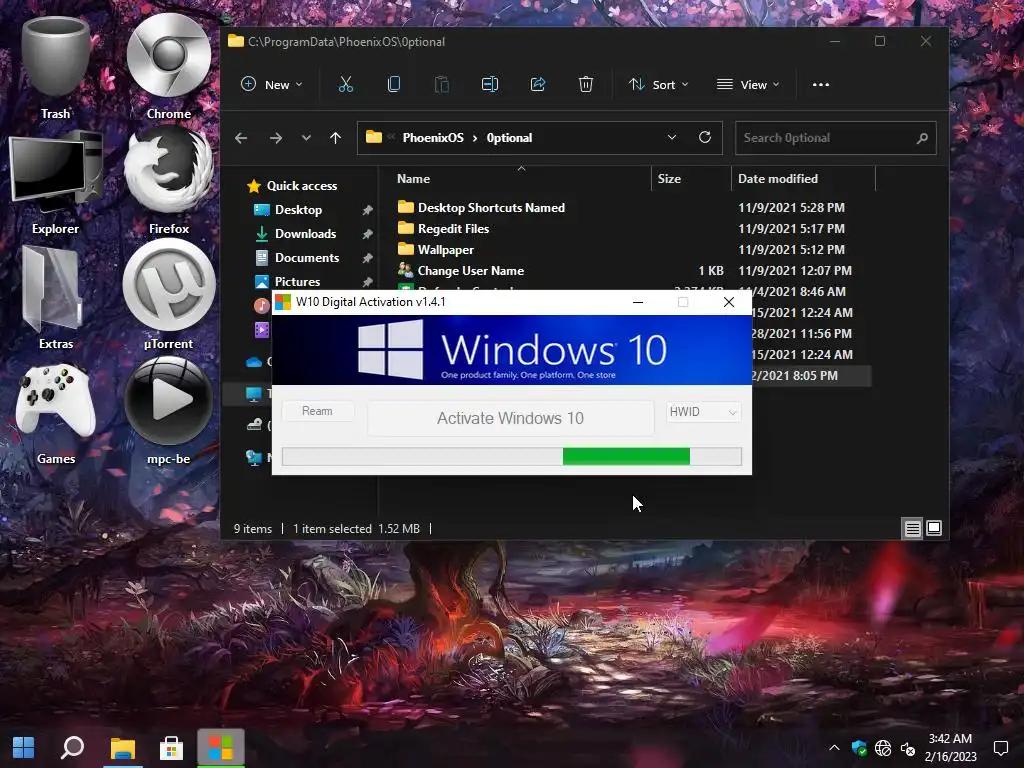Show hidden system tray icons

coord(834,748)
